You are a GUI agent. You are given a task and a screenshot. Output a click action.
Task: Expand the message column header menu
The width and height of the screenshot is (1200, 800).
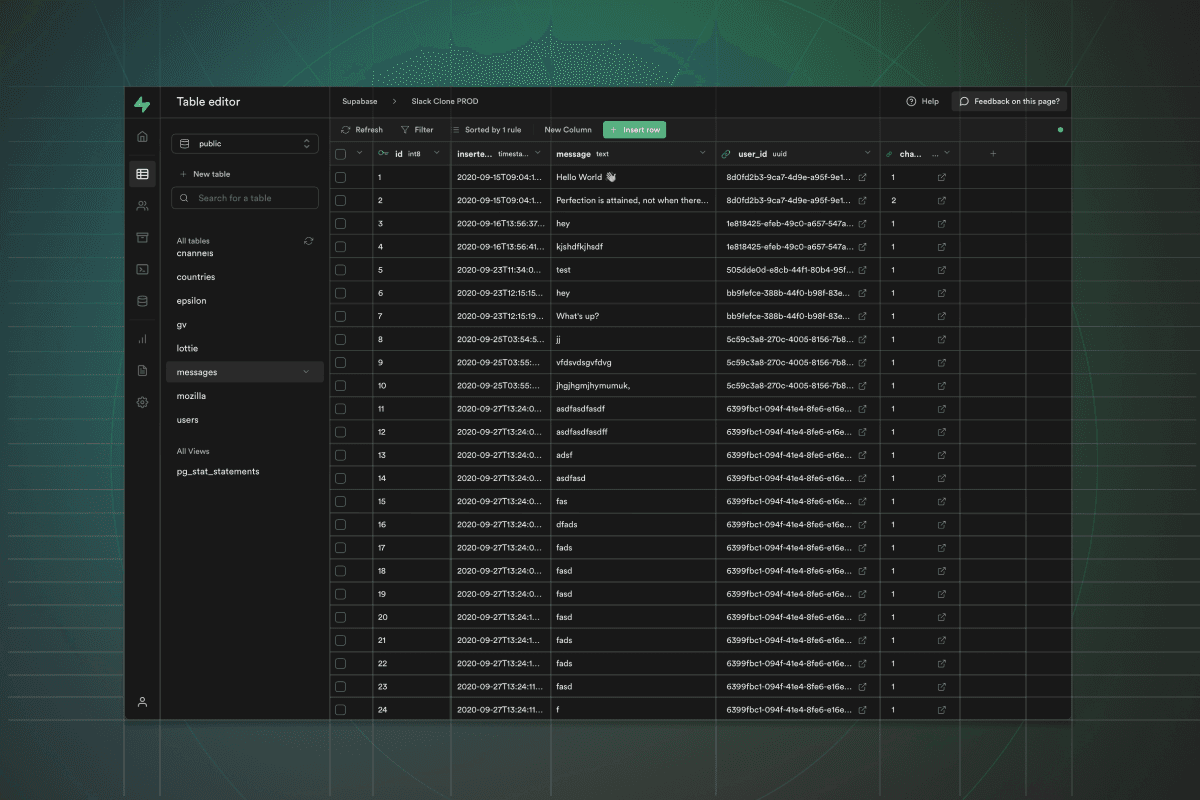pyautogui.click(x=702, y=153)
